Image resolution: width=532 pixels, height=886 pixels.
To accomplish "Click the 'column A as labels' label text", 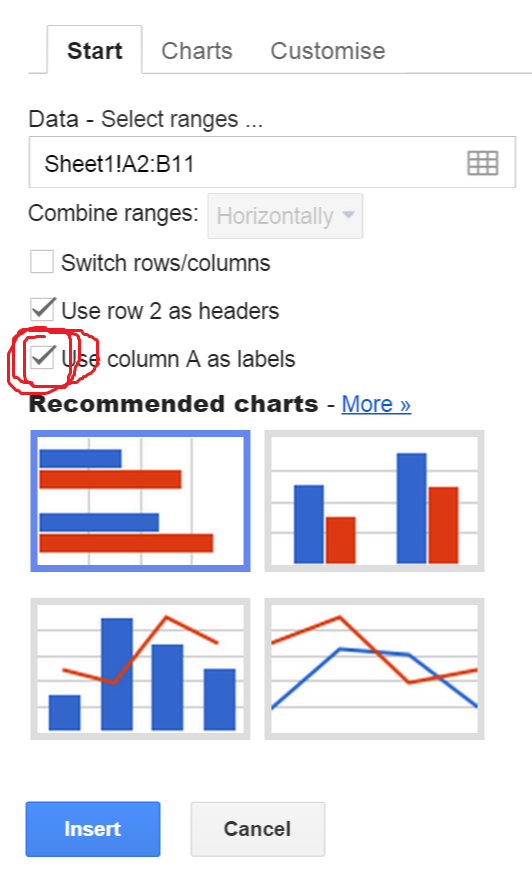I will coord(201,359).
